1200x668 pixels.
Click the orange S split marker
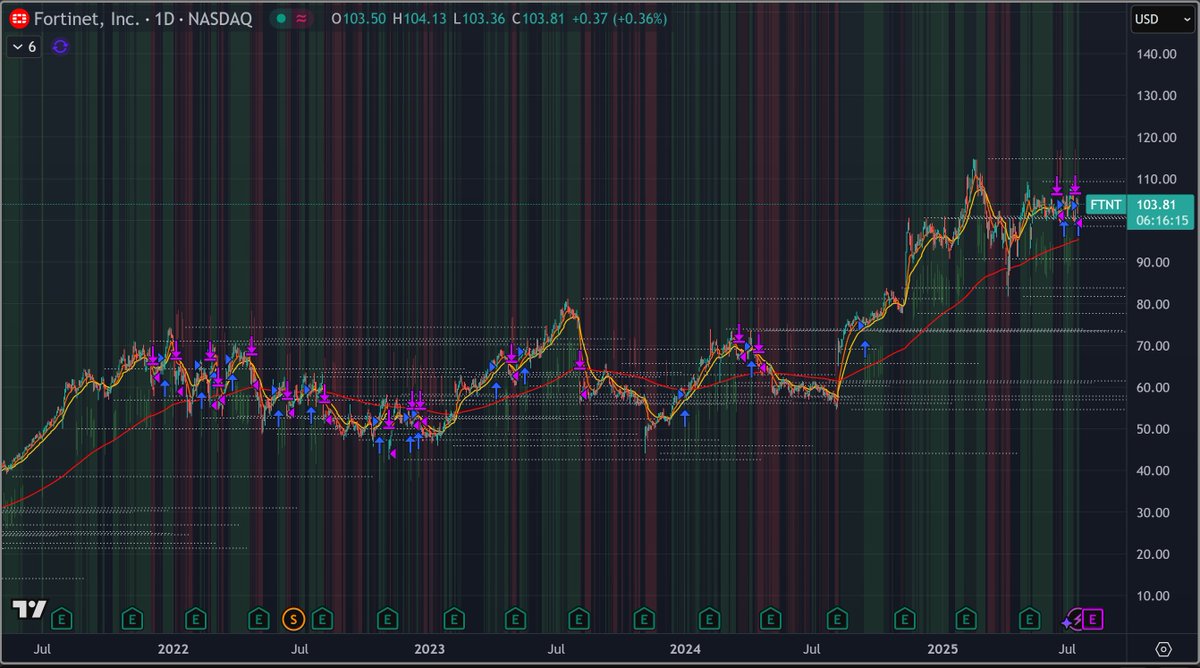293,619
